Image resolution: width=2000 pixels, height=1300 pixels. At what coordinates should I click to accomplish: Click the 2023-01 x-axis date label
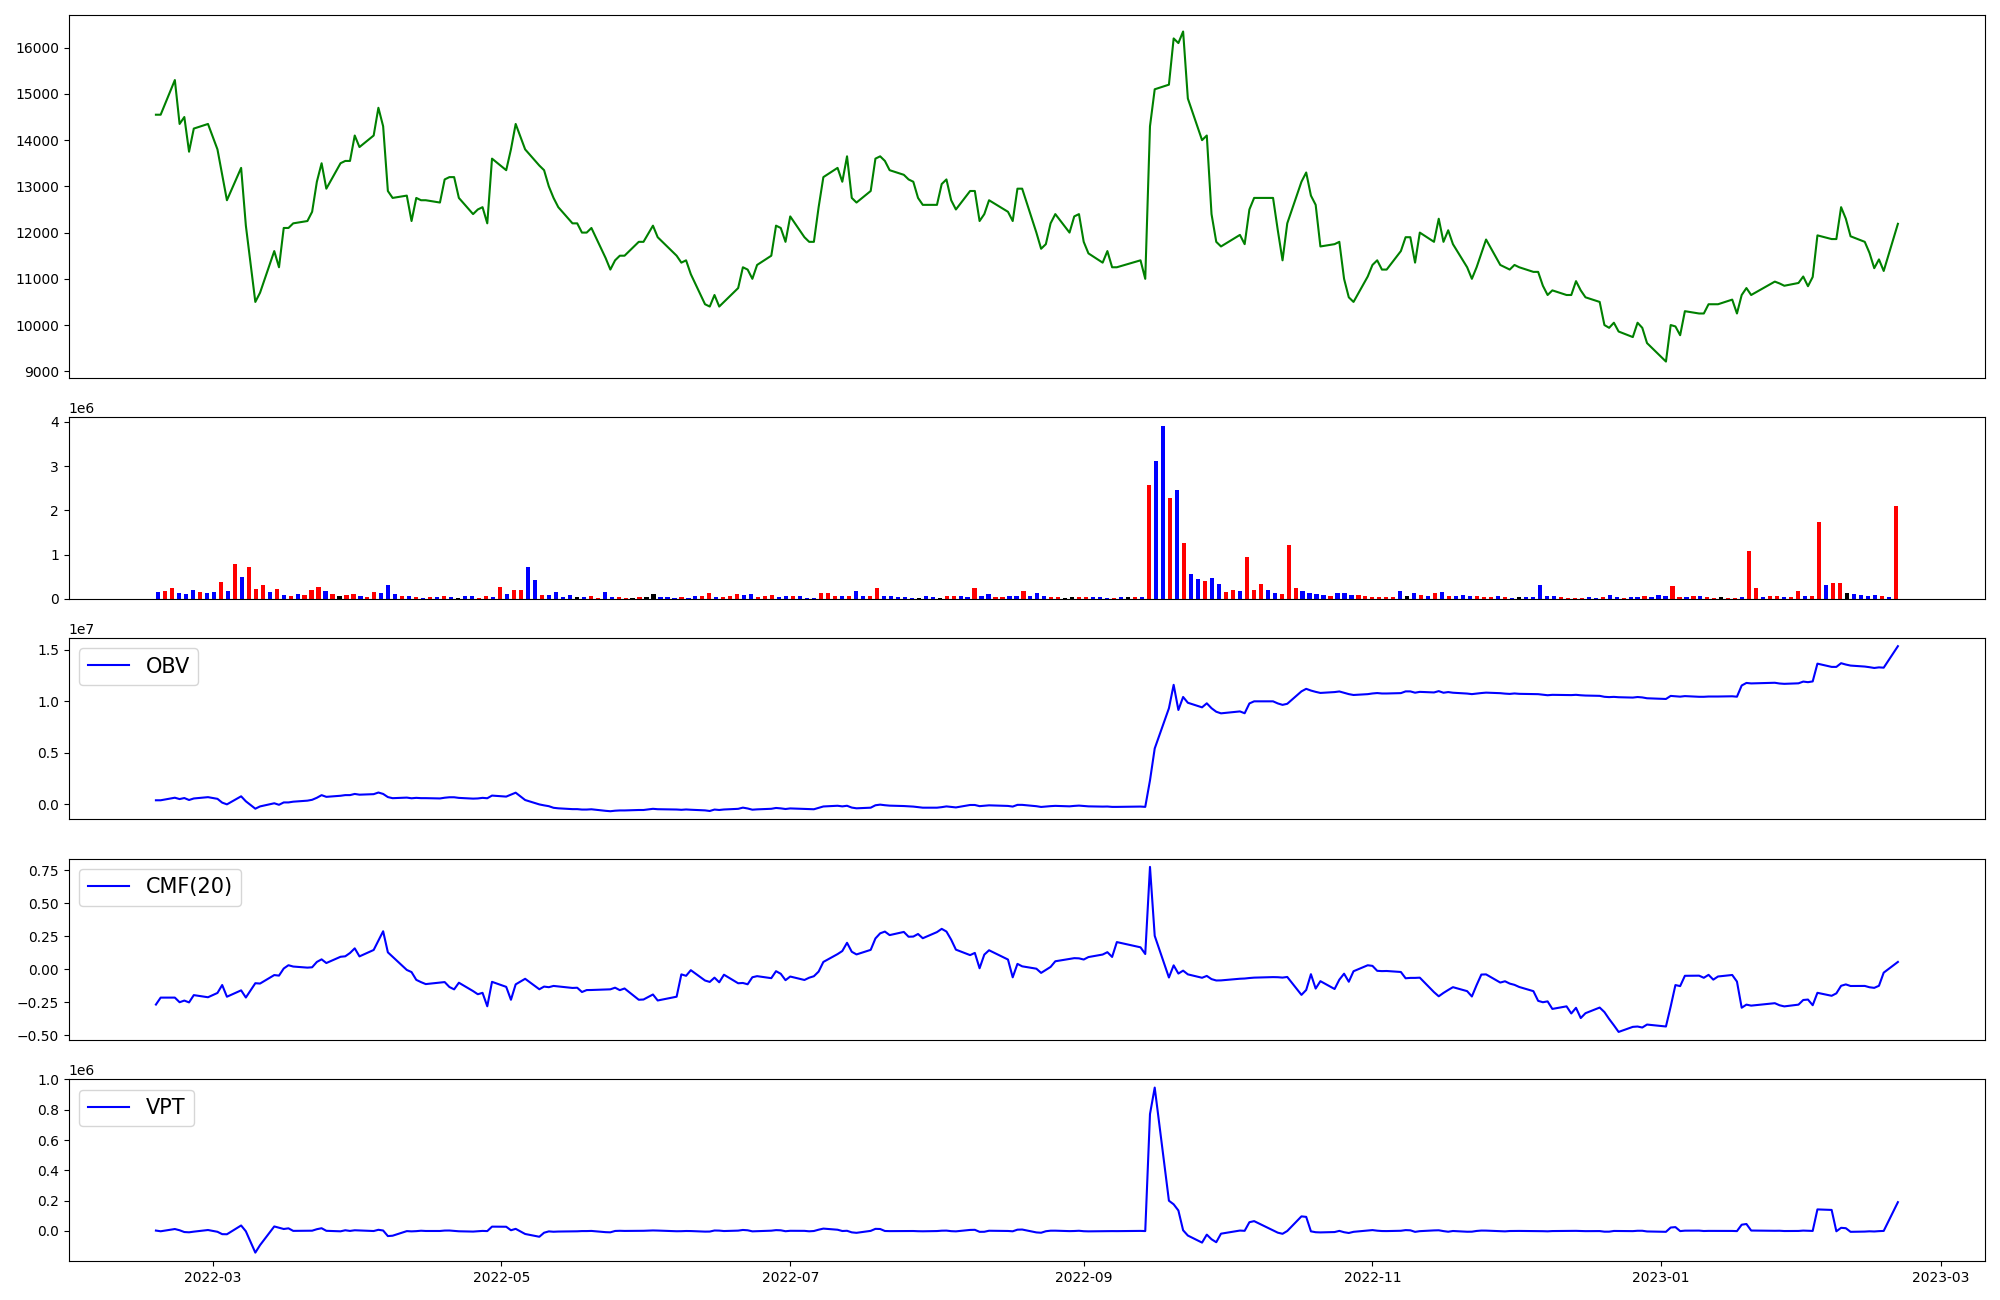pos(1662,1277)
